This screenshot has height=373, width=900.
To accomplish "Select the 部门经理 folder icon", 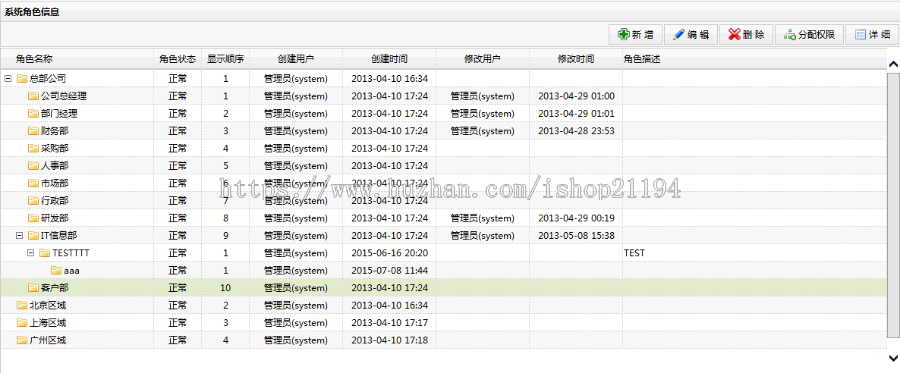I will click(33, 114).
